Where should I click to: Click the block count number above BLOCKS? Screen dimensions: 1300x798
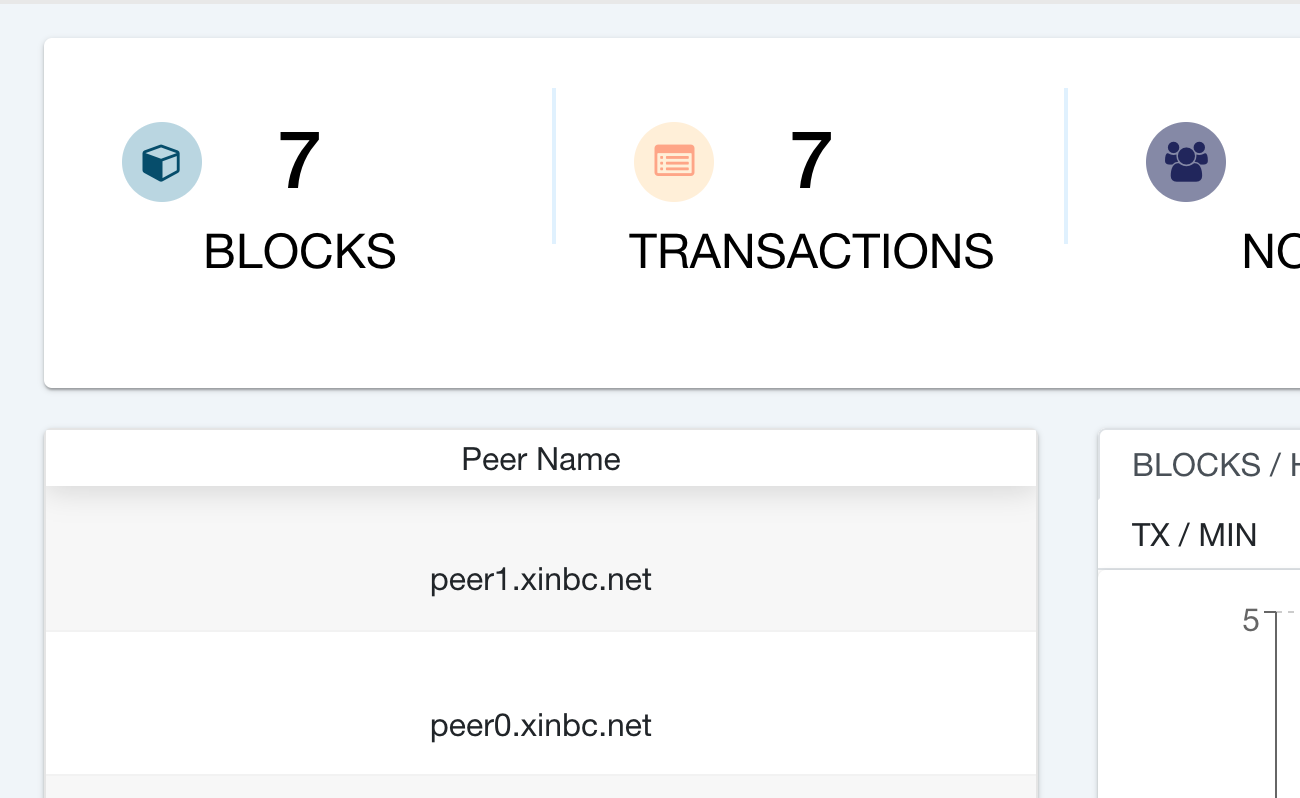point(299,162)
